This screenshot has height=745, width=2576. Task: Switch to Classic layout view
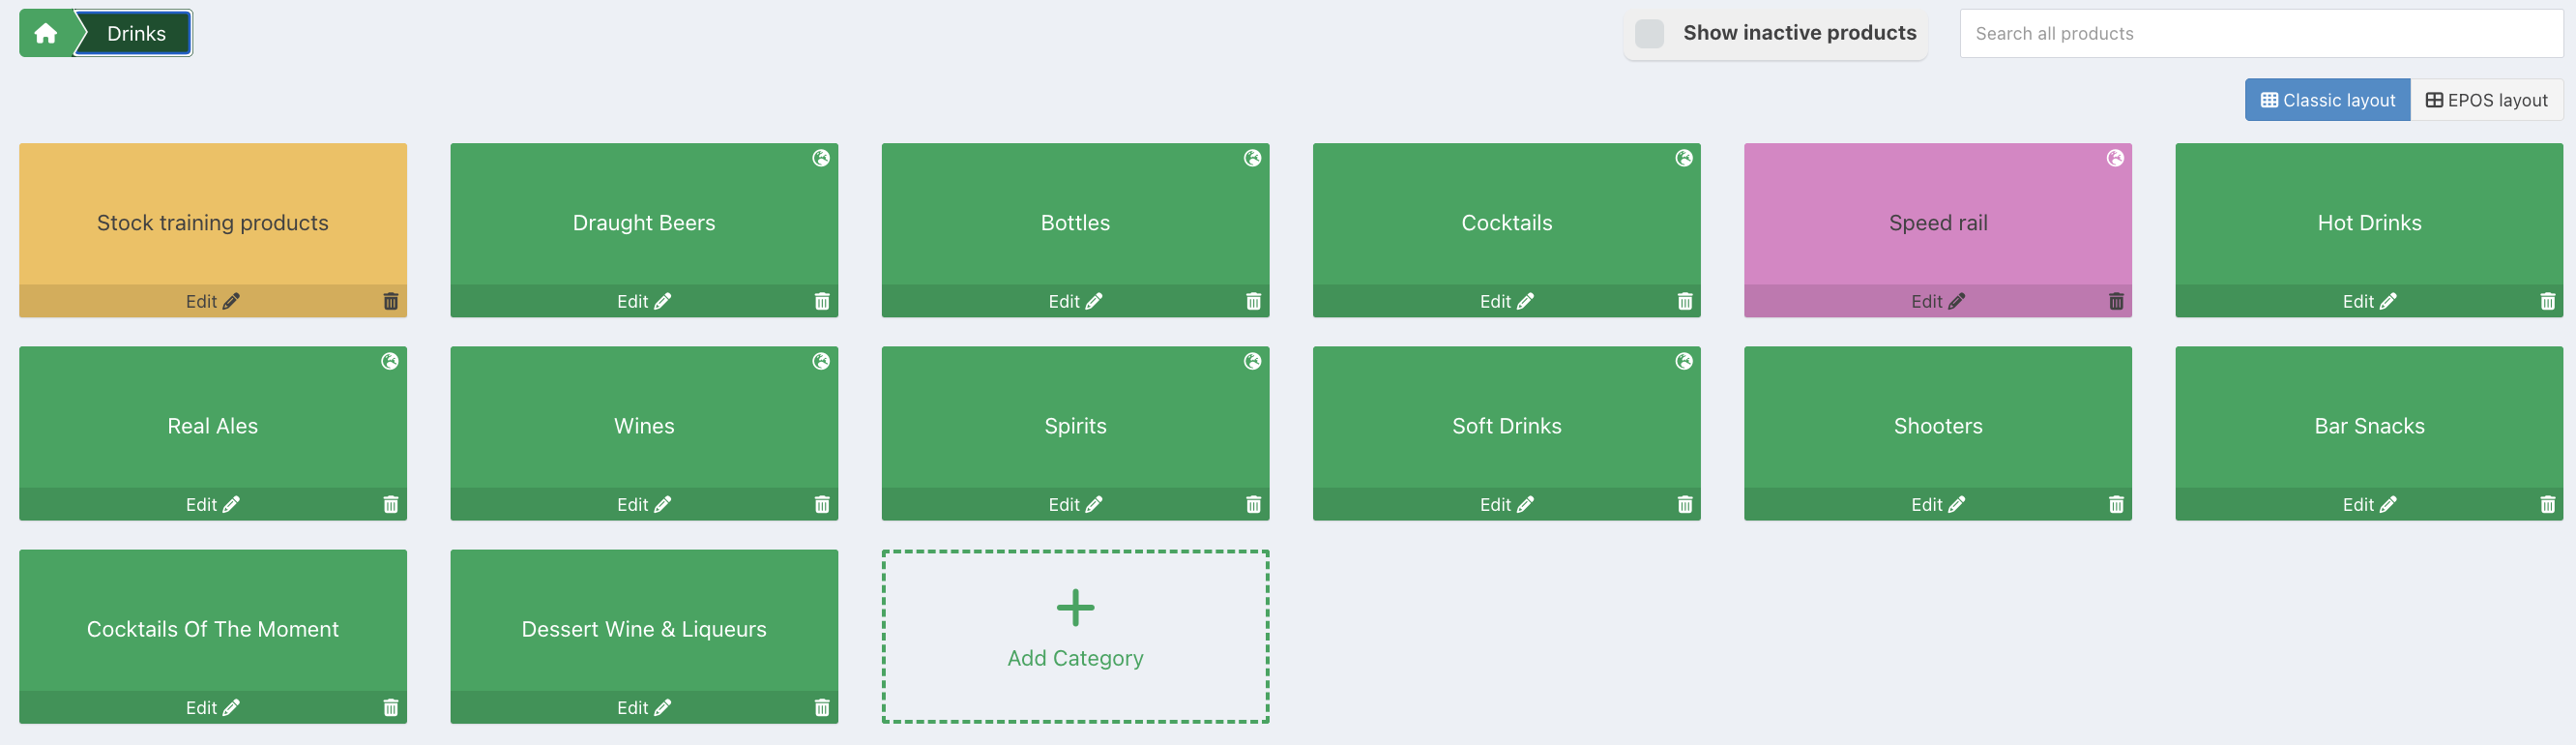tap(2327, 100)
